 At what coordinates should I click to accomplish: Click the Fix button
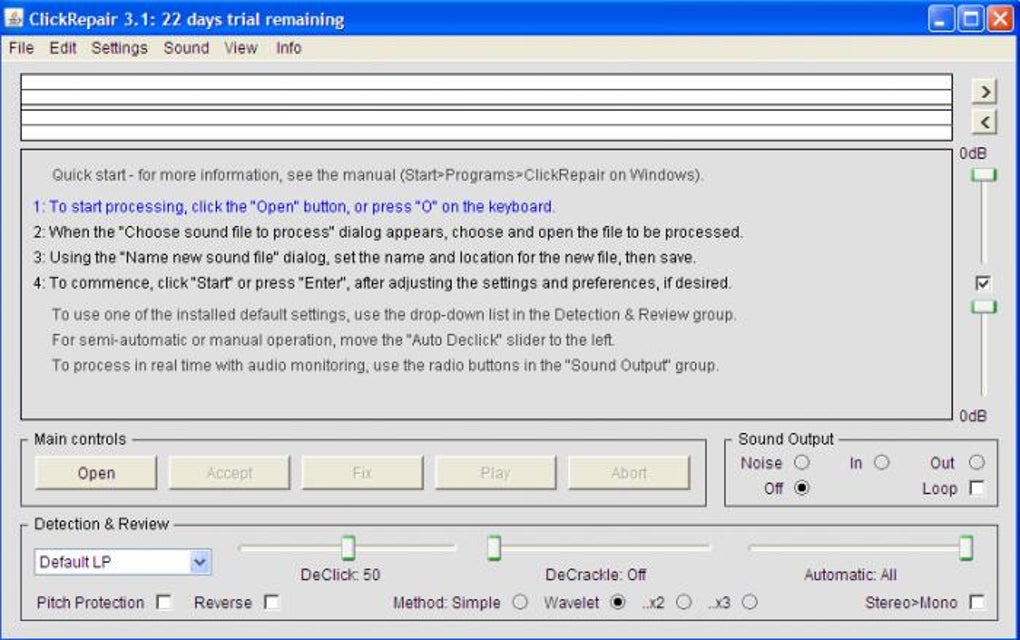coord(362,473)
